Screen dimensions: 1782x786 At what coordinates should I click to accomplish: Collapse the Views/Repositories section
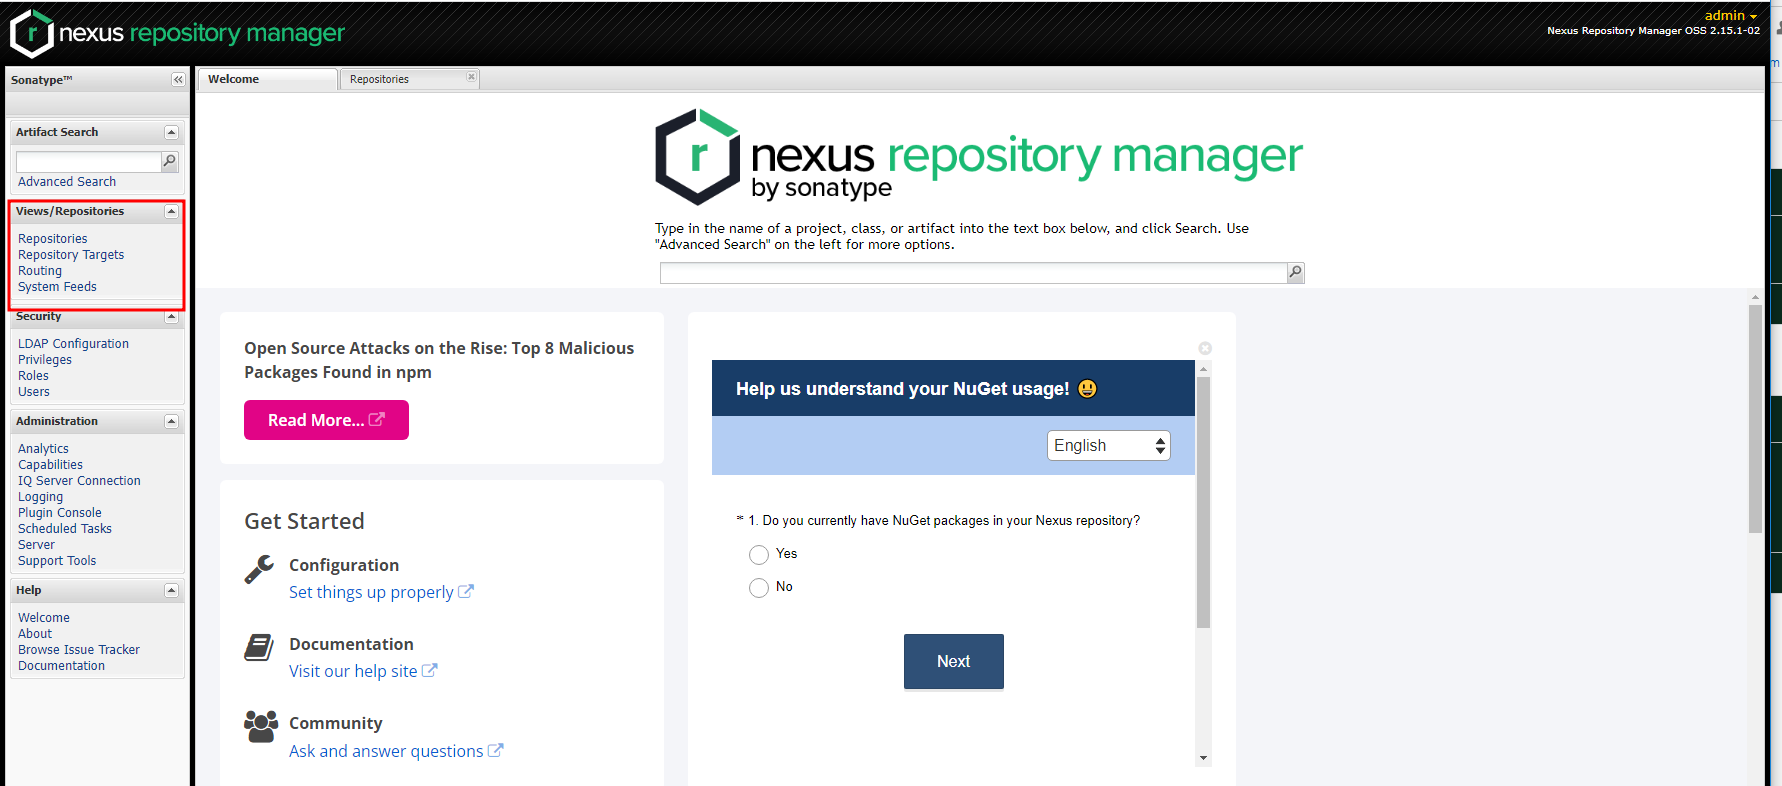tap(171, 211)
